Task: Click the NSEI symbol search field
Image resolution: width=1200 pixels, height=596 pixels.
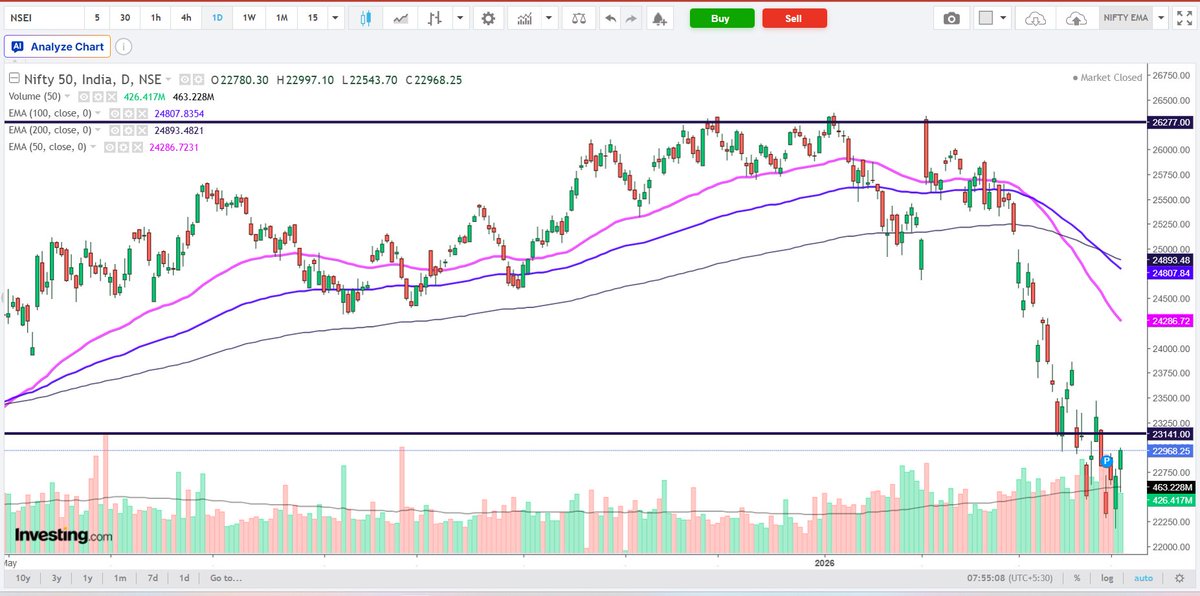Action: [x=40, y=18]
